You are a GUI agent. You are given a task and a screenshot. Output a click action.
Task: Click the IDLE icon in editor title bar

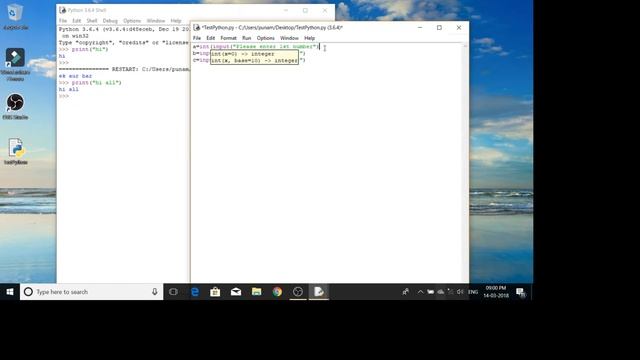197,27
